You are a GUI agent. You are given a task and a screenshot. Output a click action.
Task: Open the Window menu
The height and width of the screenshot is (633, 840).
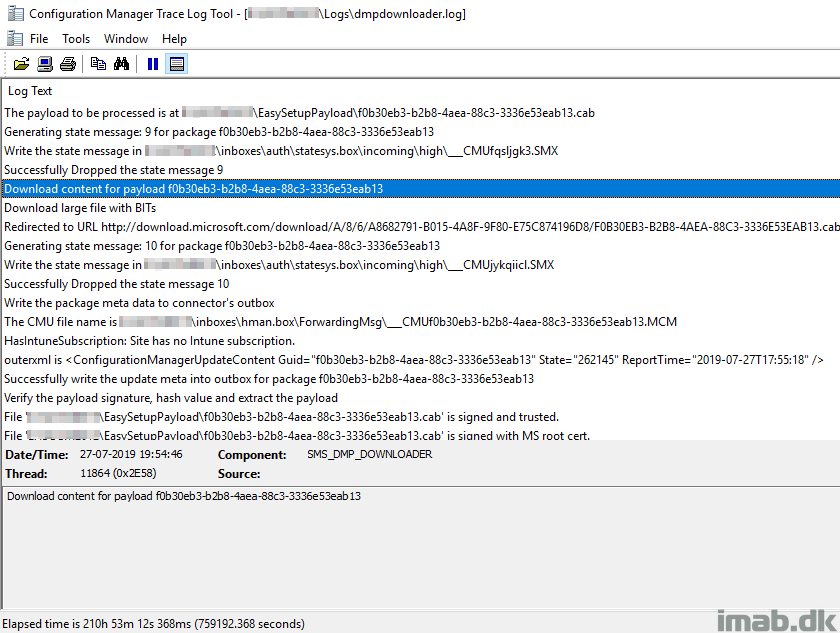click(x=126, y=39)
